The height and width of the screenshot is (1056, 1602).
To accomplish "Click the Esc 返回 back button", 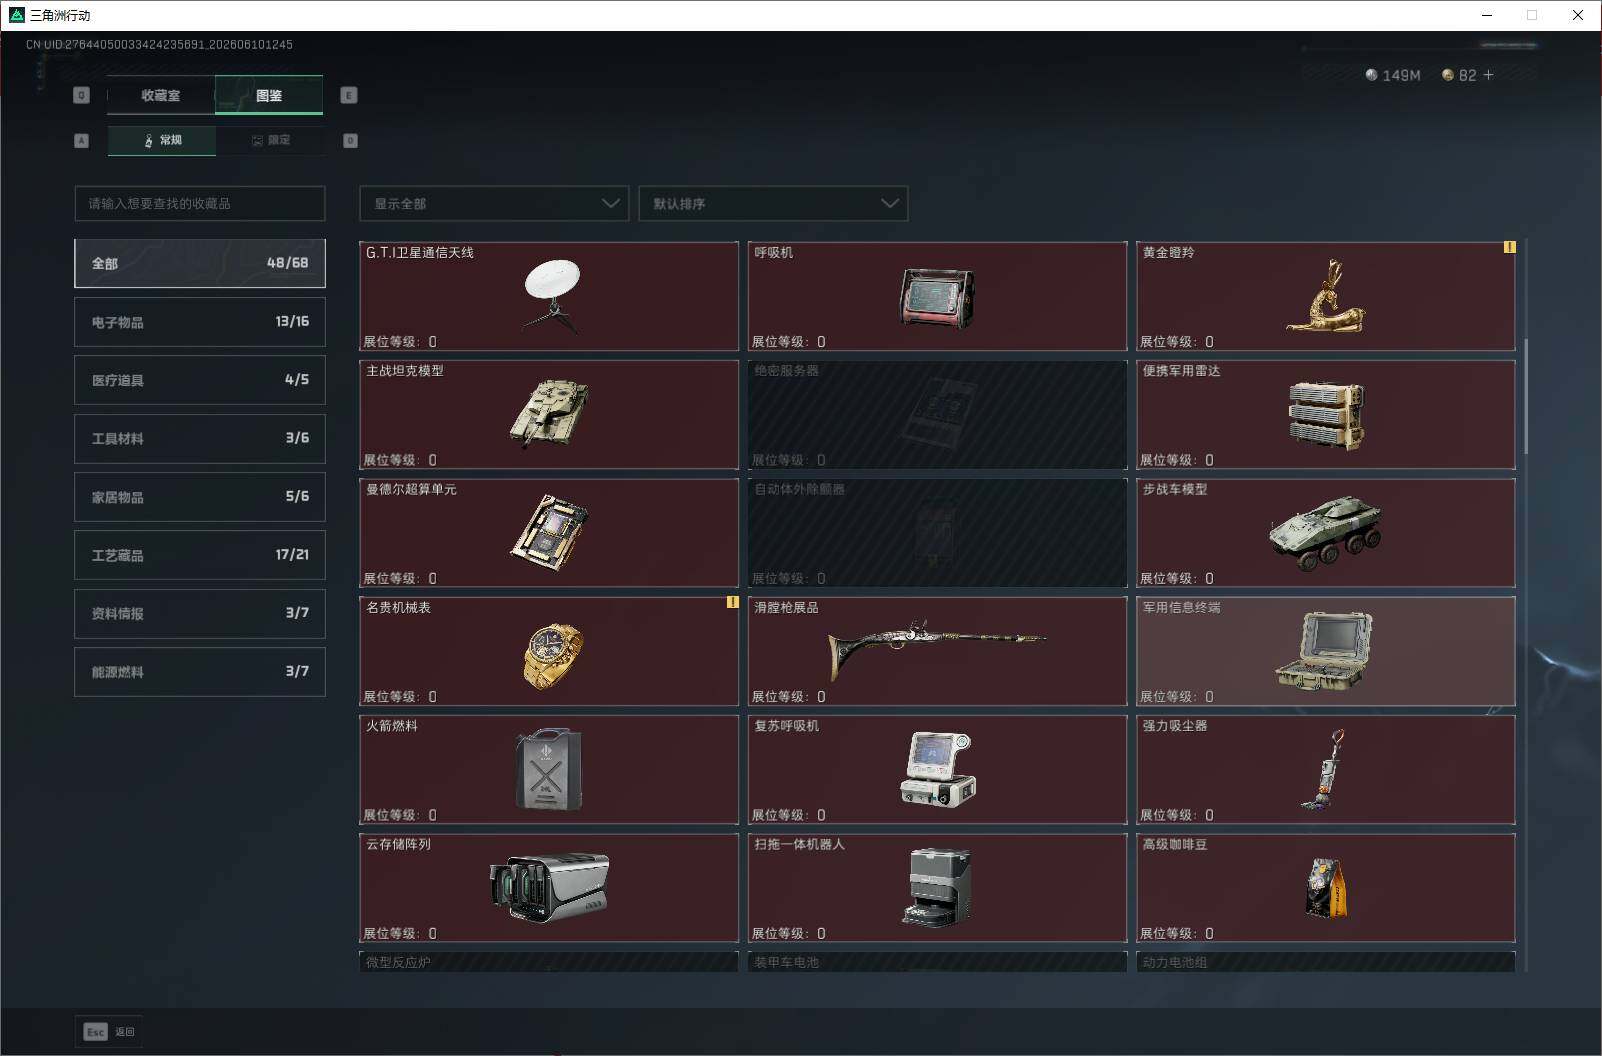I will tap(109, 1031).
